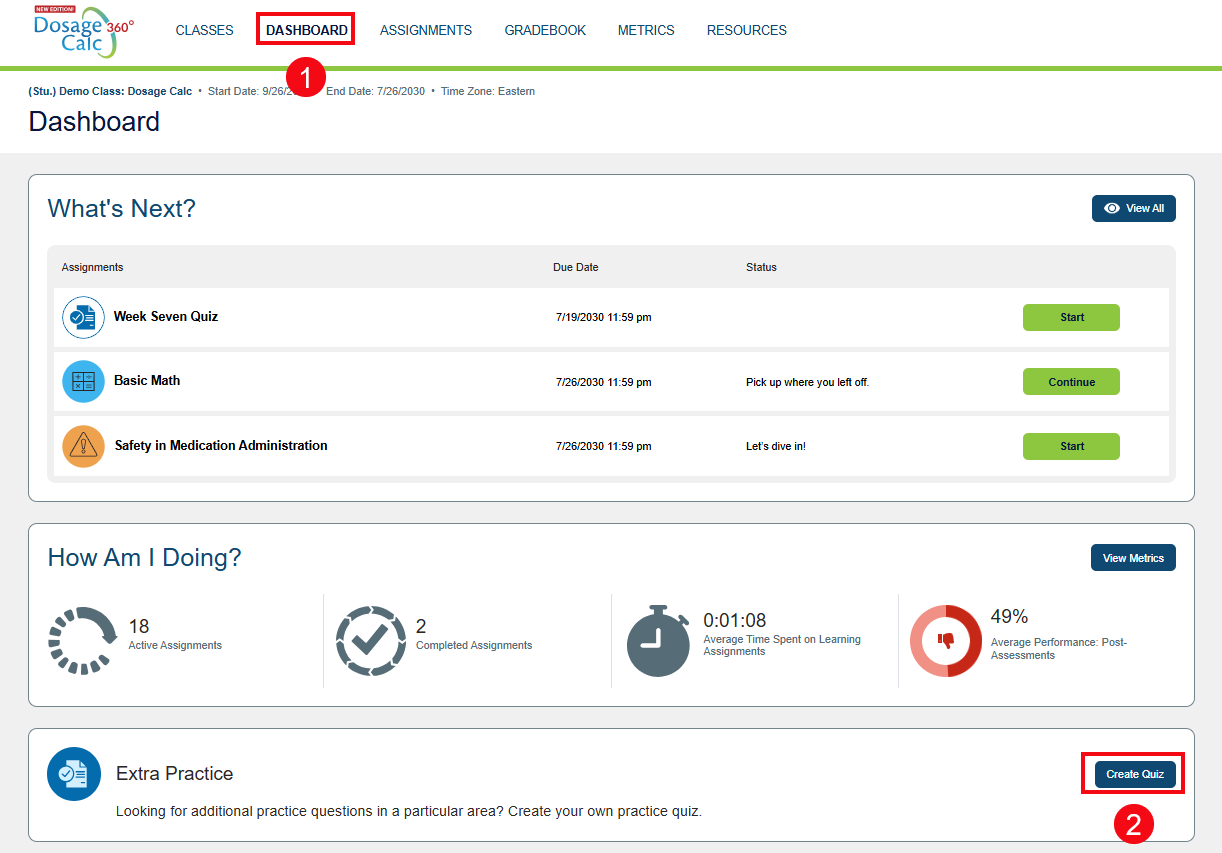1222x853 pixels.
Task: Click the eye icon inside View All
Action: tap(1111, 208)
